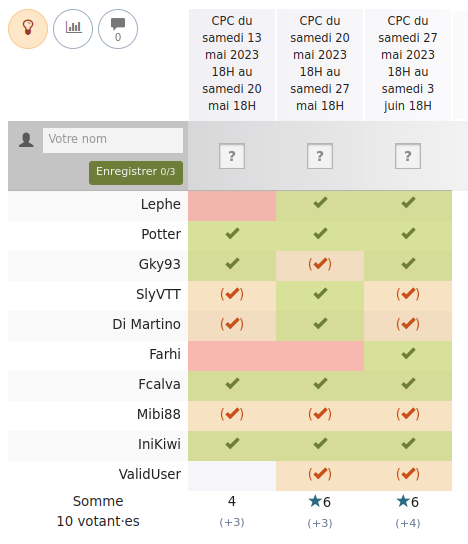468x544 pixels.
Task: Click Lephe's green checkmark for samedi 20 mai
Action: click(320, 202)
